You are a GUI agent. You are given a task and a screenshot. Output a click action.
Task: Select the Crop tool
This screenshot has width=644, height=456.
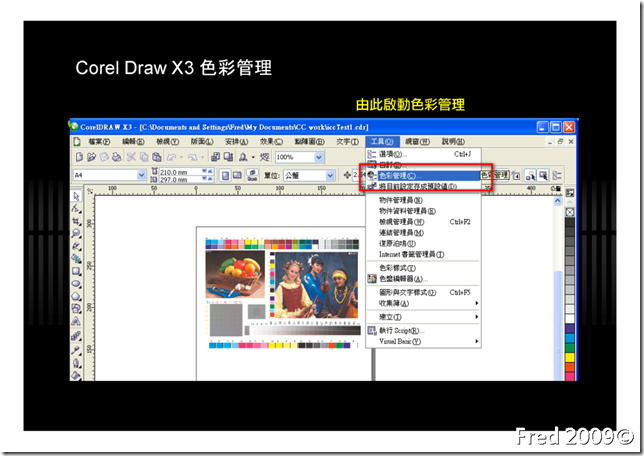[x=76, y=221]
